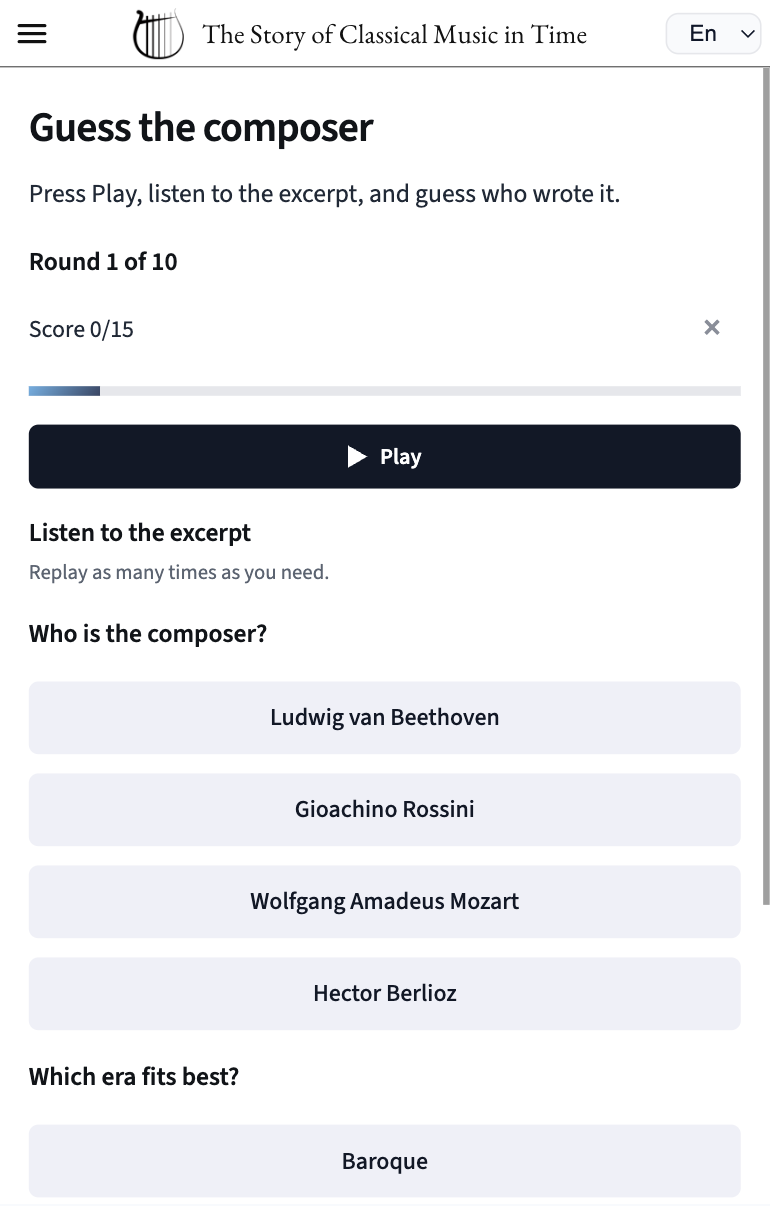This screenshot has width=770, height=1206.
Task: Guess Wolfgang Amadeus Mozart
Action: 384,901
